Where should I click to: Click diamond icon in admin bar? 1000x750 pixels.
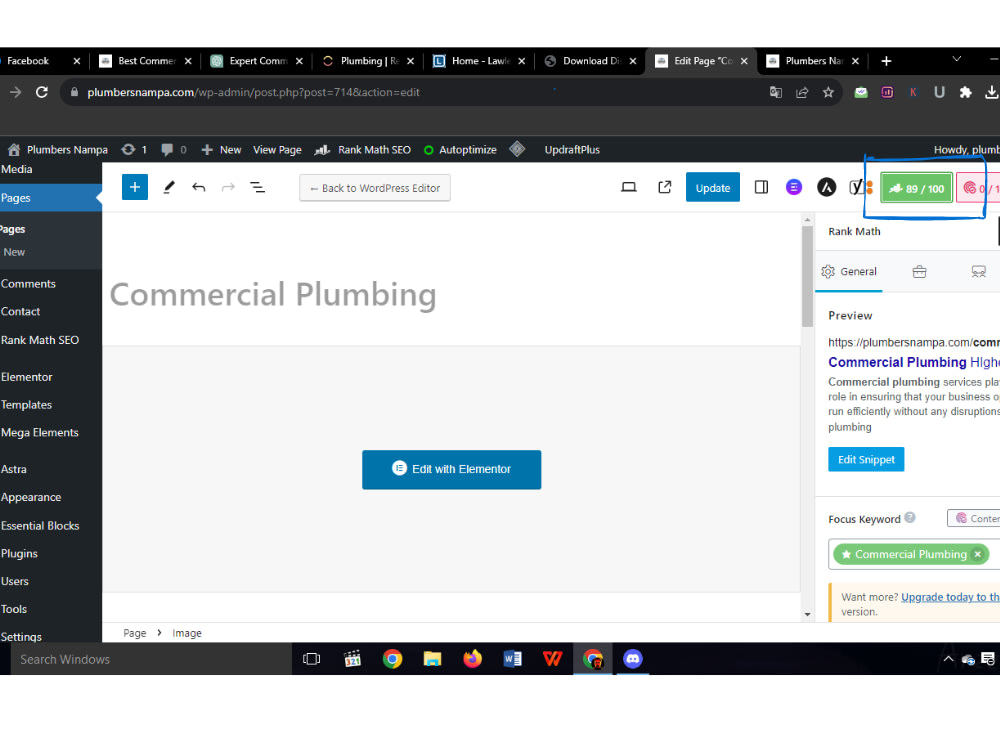coord(517,149)
